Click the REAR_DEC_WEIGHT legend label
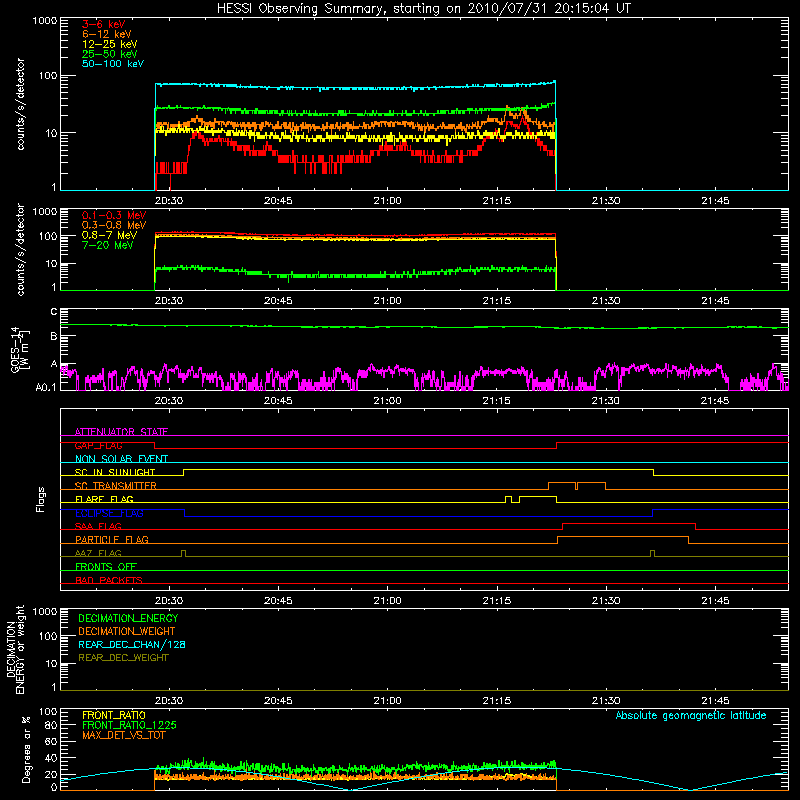 pos(123,658)
